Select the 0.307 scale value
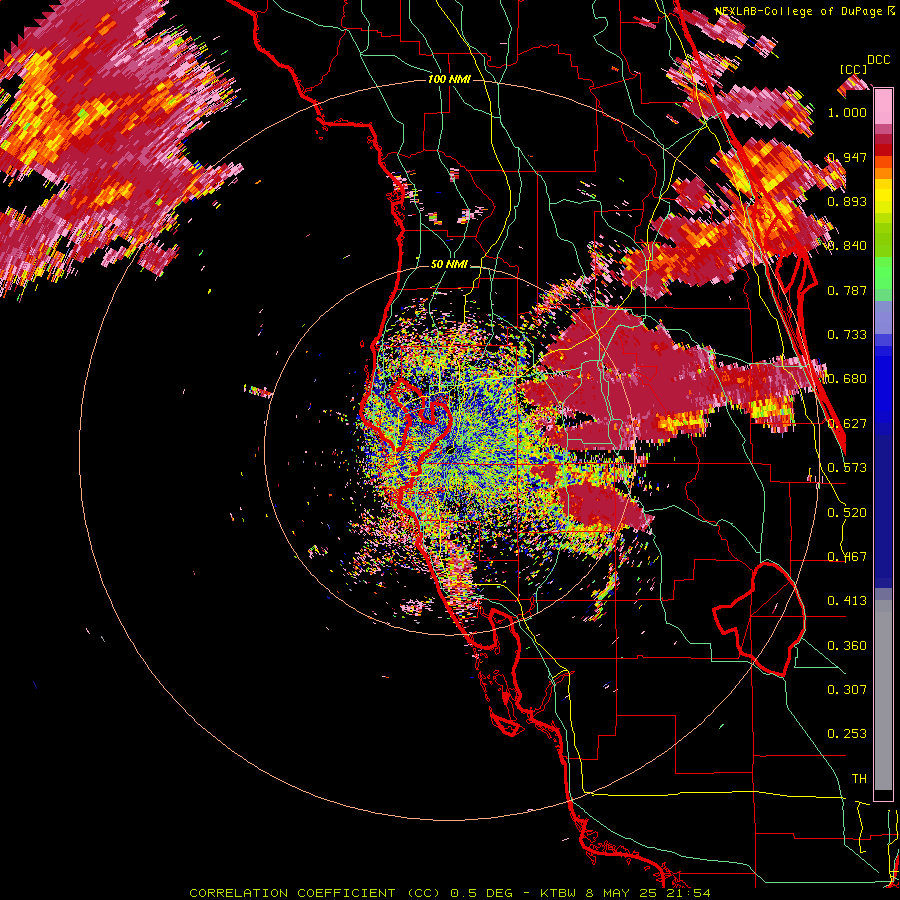This screenshot has width=900, height=900. tap(847, 690)
